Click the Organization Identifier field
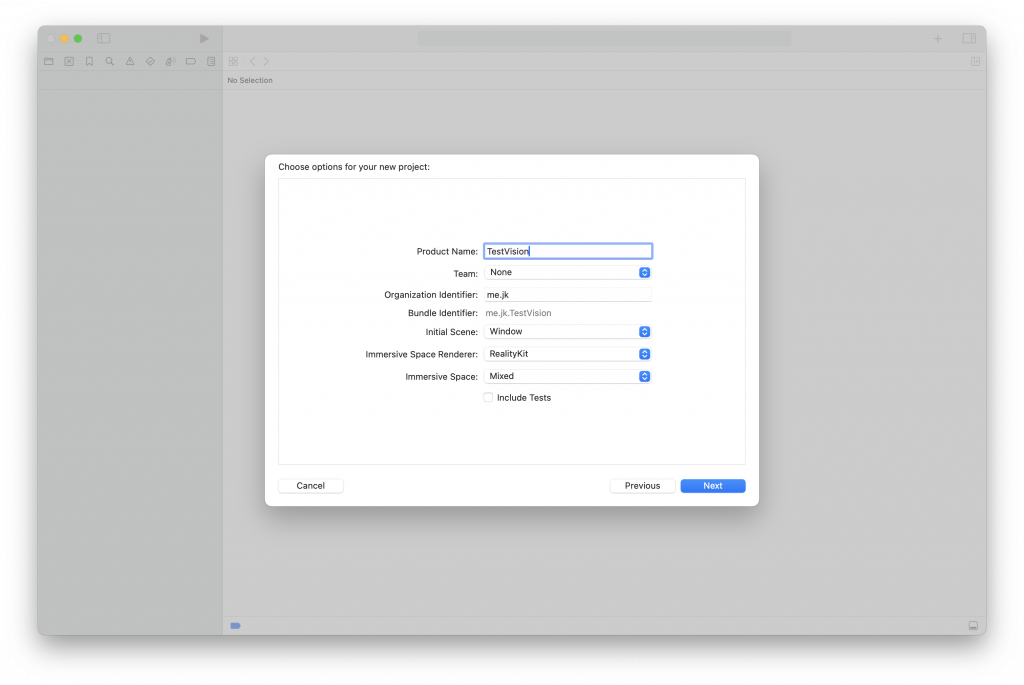This screenshot has width=1024, height=685. 568,295
